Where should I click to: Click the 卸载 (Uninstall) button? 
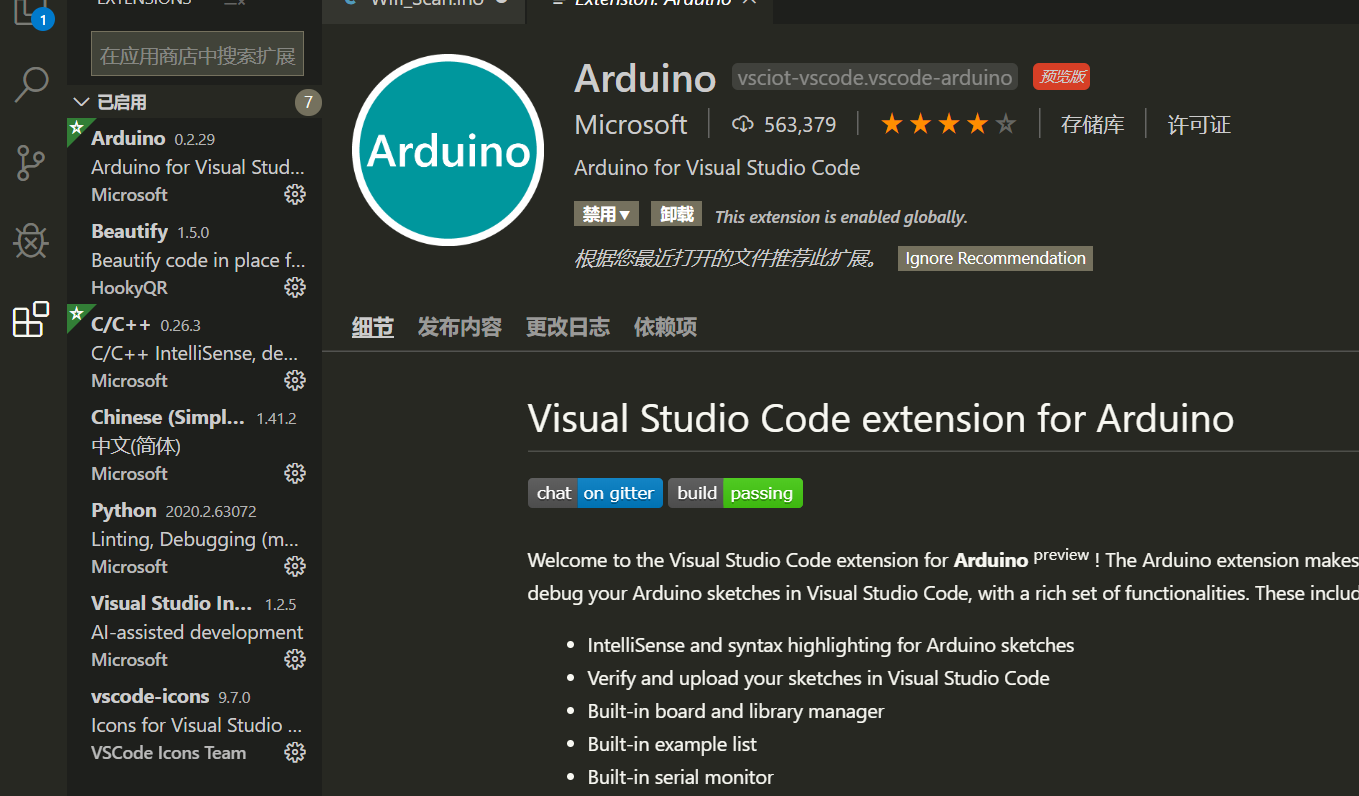point(676,213)
